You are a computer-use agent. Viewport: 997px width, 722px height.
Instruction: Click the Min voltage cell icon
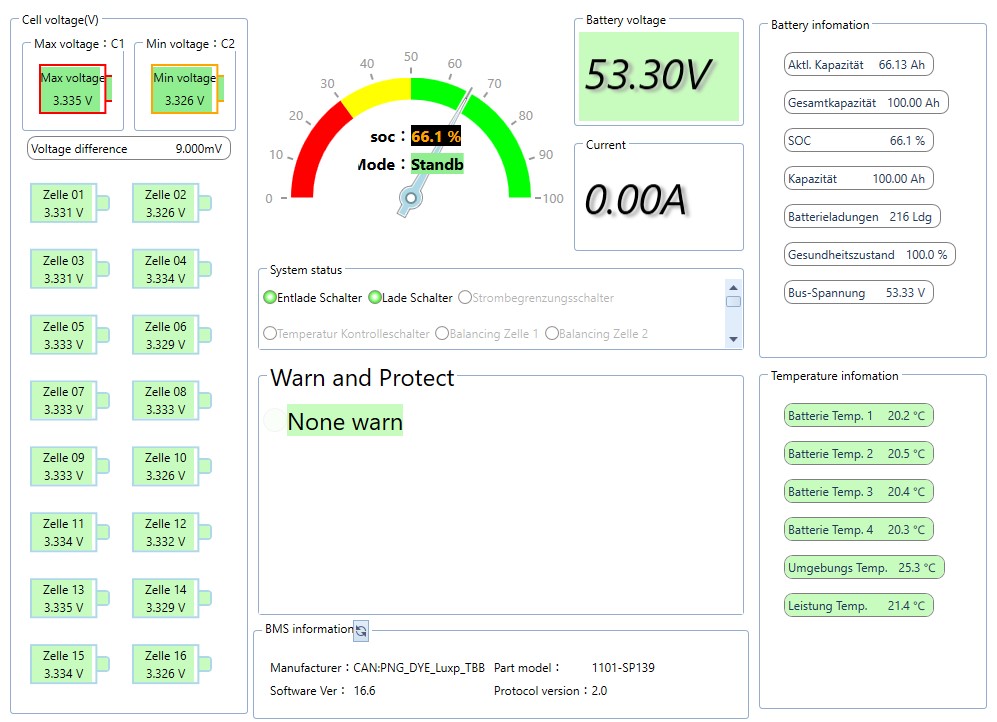(184, 89)
